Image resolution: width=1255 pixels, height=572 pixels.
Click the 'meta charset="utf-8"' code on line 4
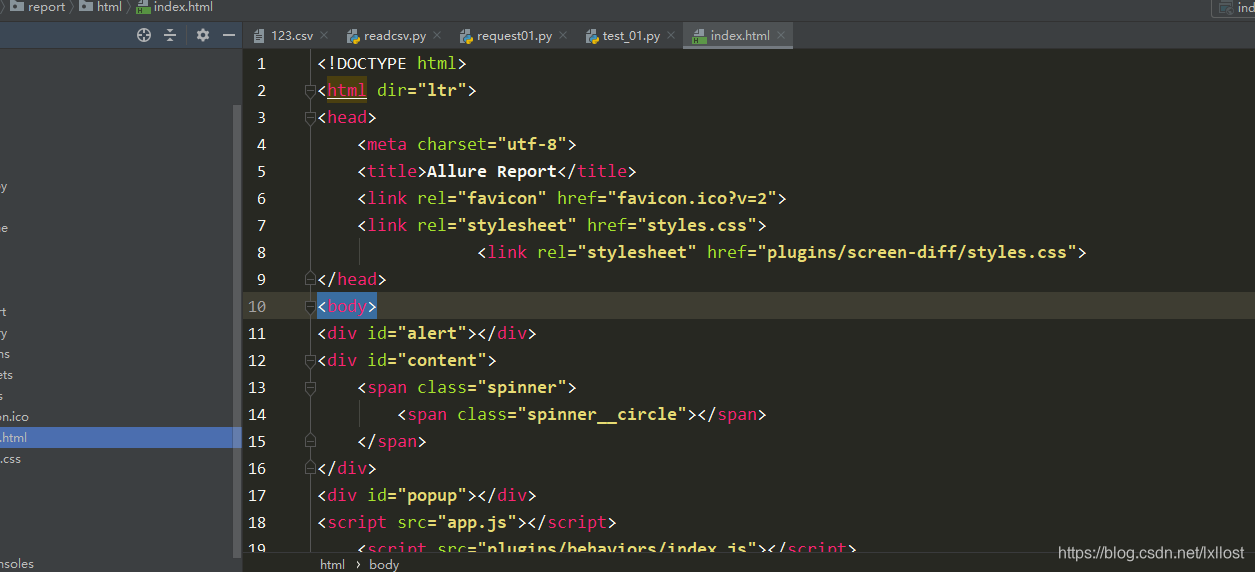pos(466,144)
